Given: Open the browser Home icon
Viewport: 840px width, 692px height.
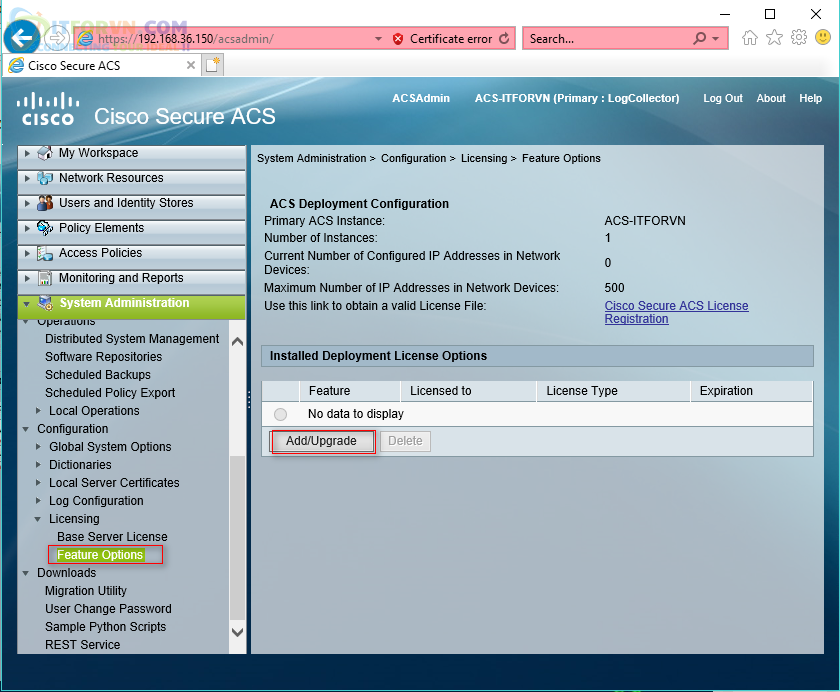Looking at the screenshot, I should click(749, 38).
